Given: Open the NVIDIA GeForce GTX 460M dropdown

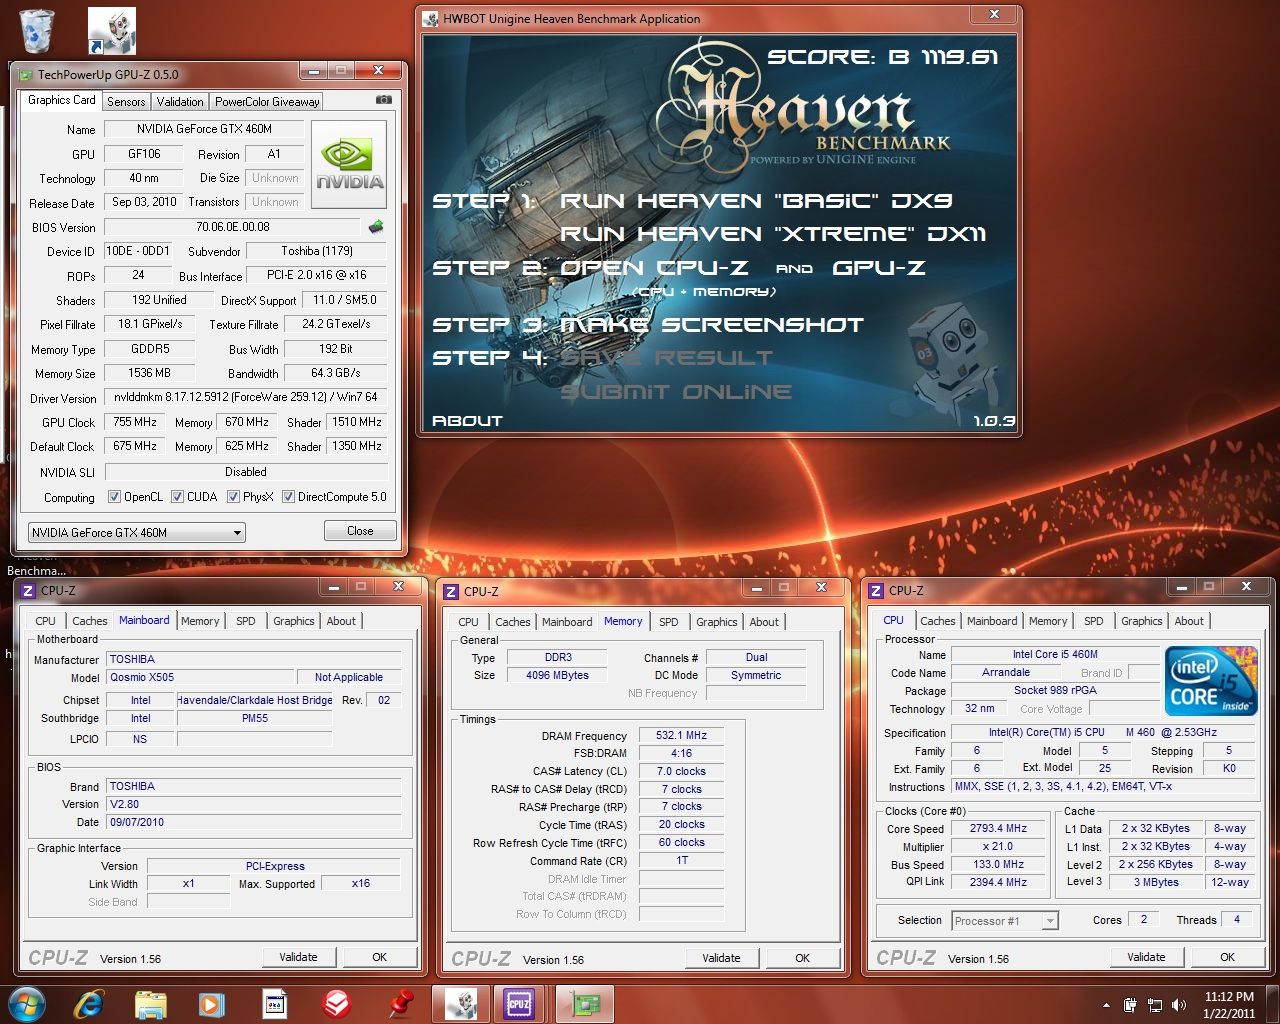Looking at the screenshot, I should coord(136,532).
